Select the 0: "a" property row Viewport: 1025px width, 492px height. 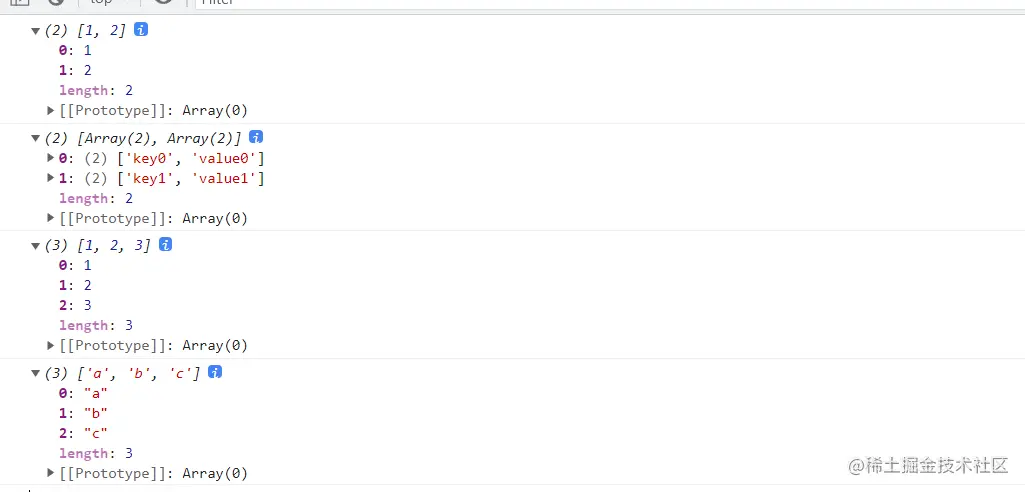click(x=83, y=393)
